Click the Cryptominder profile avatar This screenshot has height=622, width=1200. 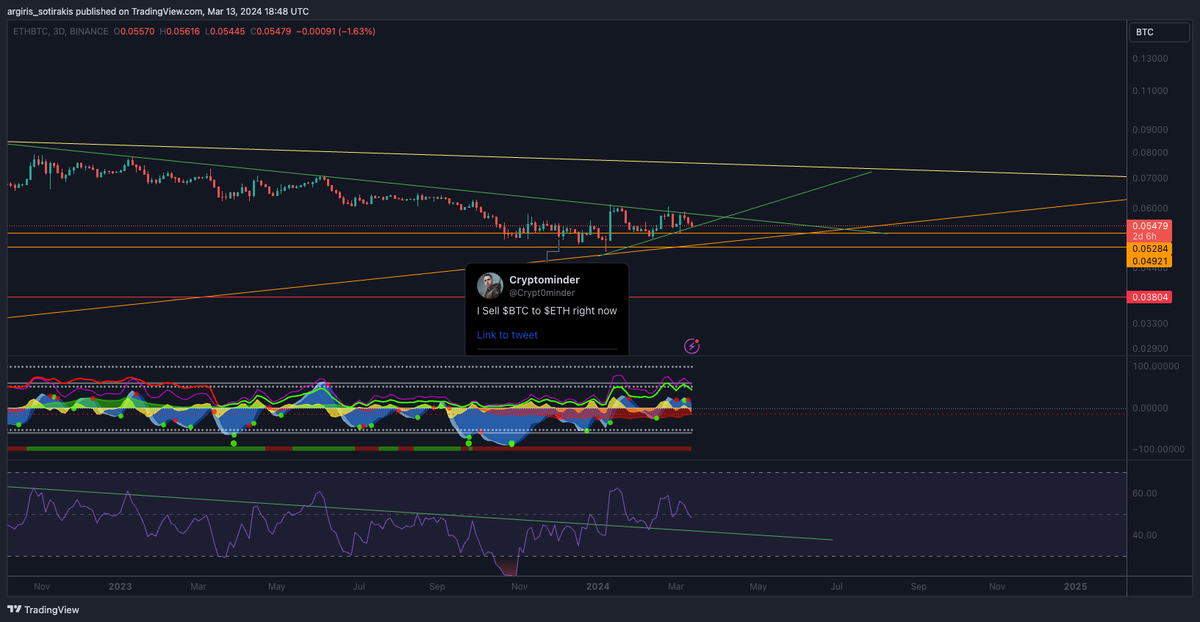(x=490, y=285)
